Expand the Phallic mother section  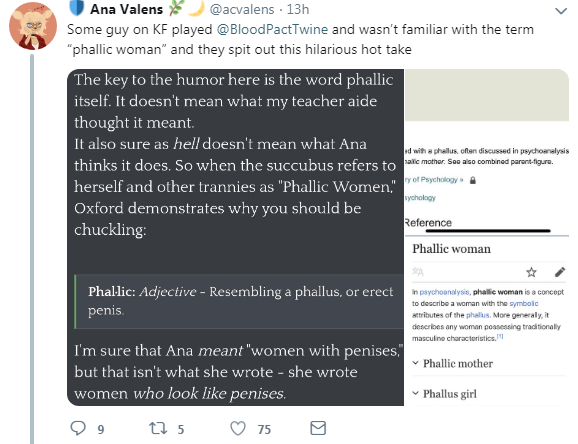(x=452, y=364)
